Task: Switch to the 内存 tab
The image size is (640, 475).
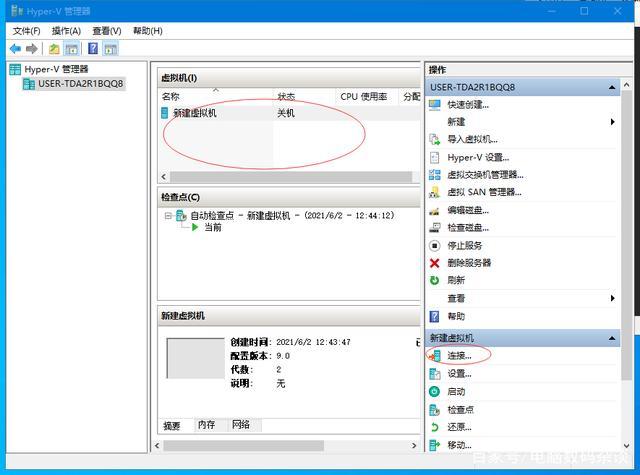Action: click(x=207, y=425)
